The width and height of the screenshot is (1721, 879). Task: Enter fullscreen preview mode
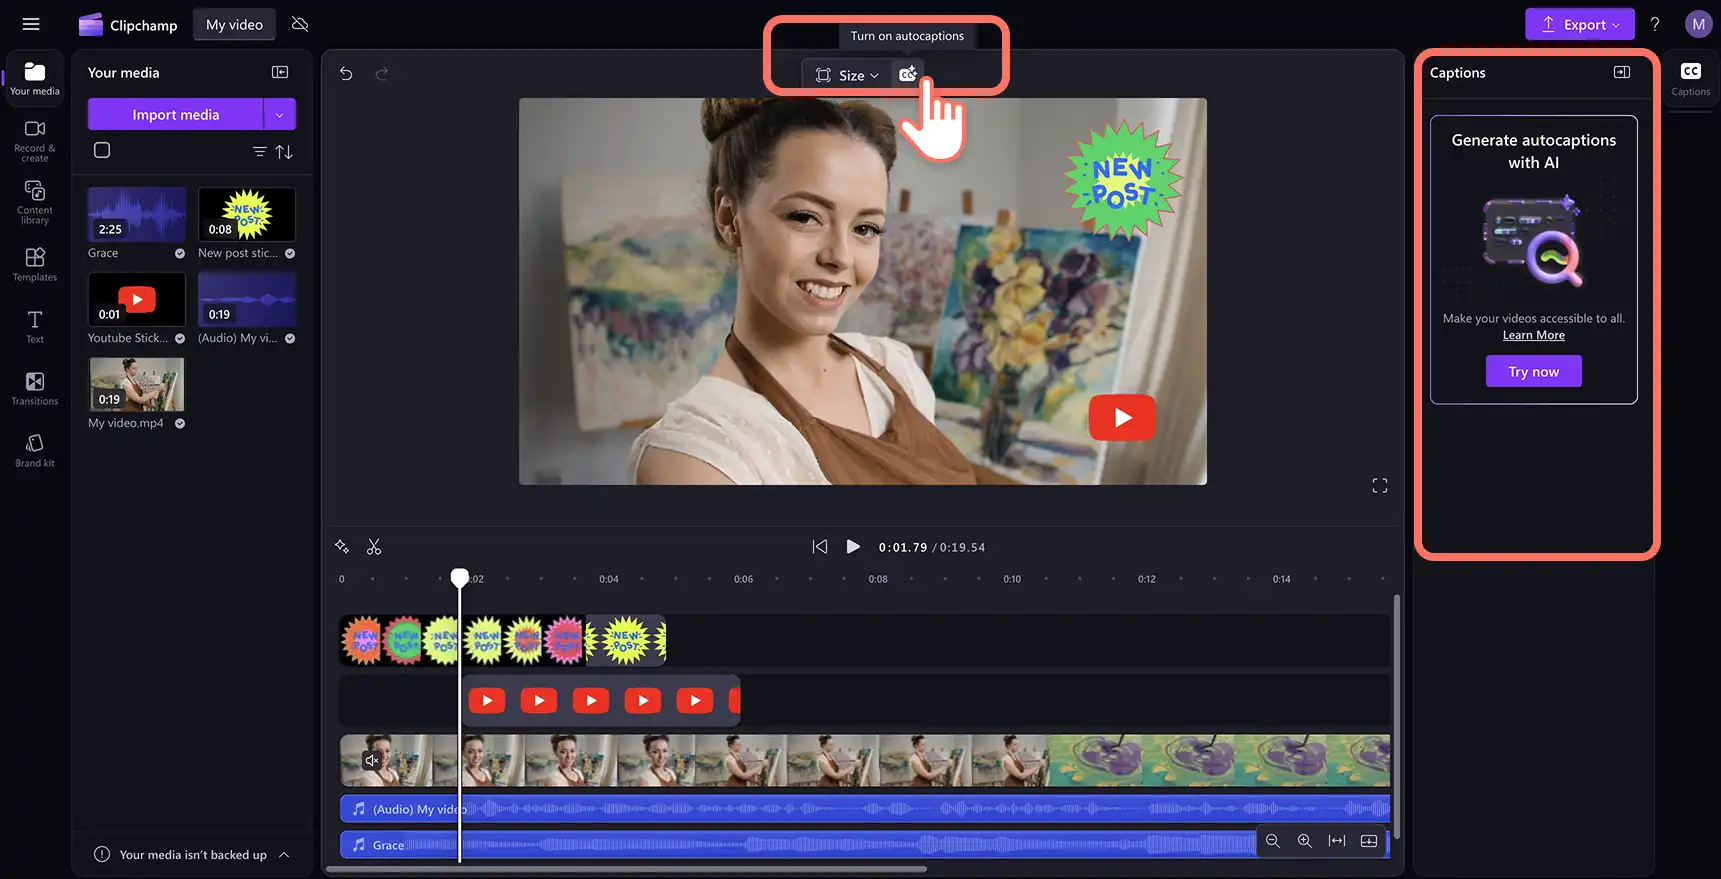(1380, 485)
